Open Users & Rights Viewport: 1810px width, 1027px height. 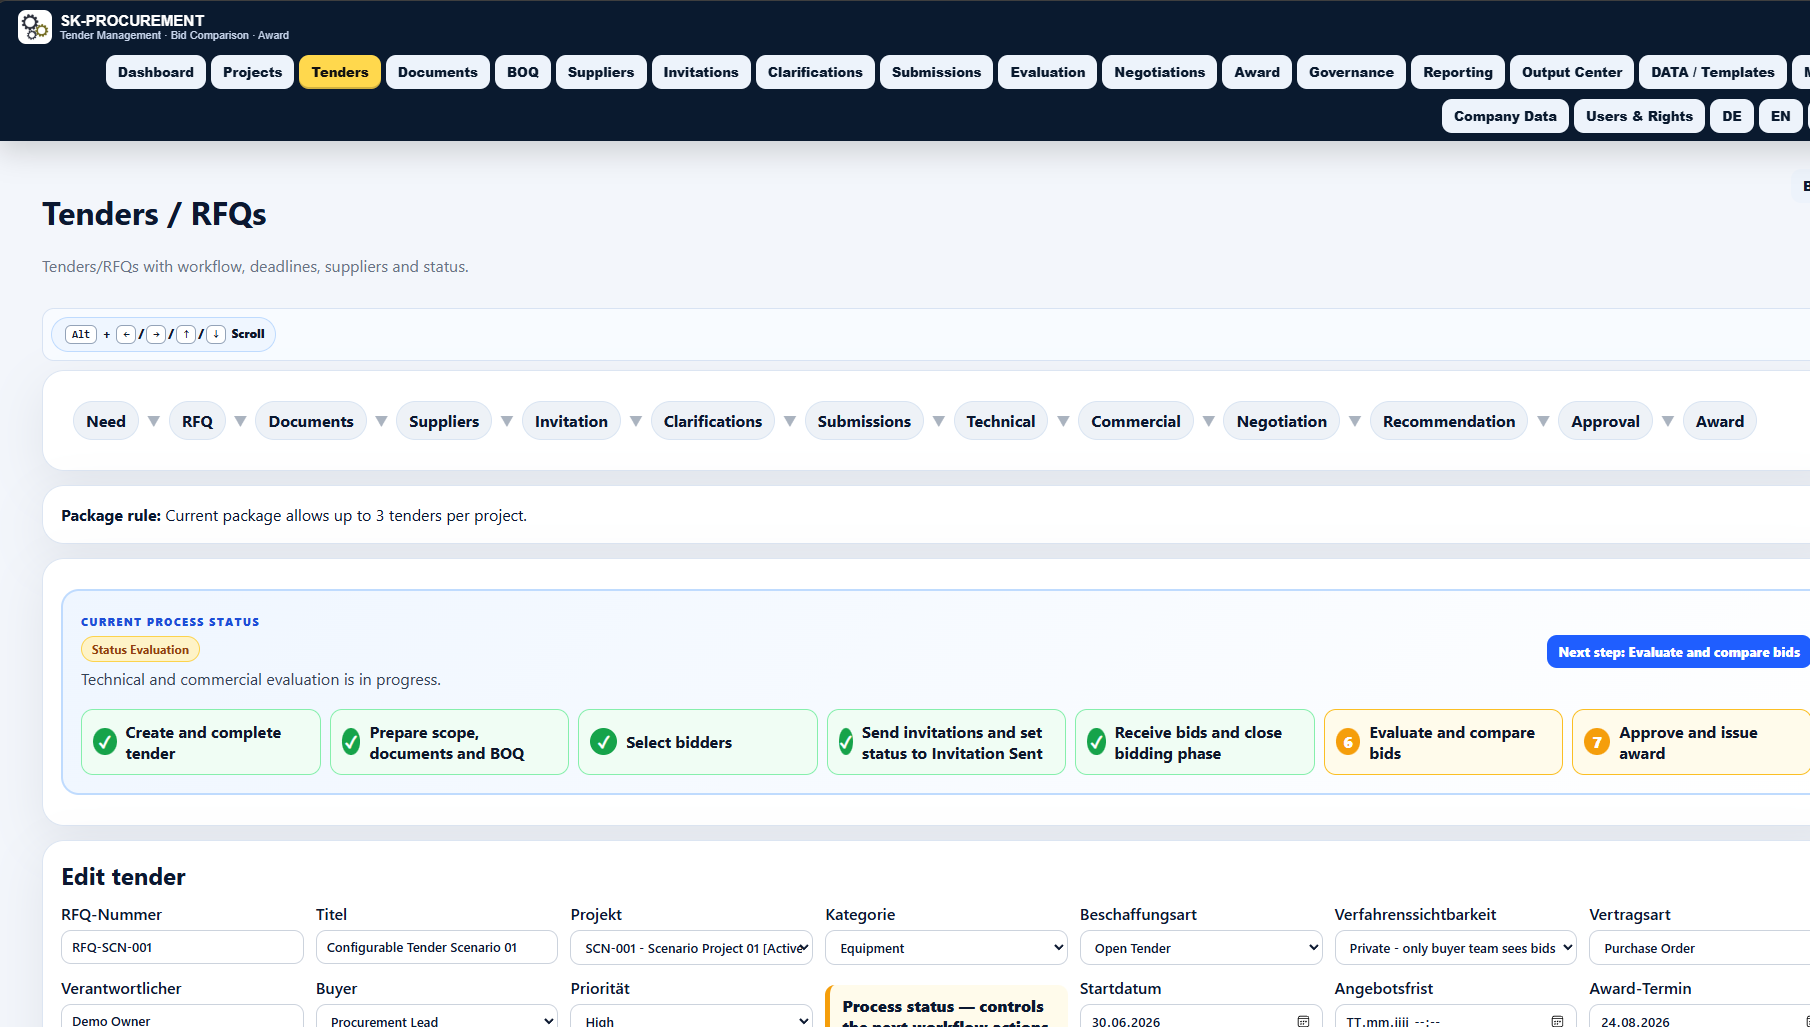click(1639, 116)
